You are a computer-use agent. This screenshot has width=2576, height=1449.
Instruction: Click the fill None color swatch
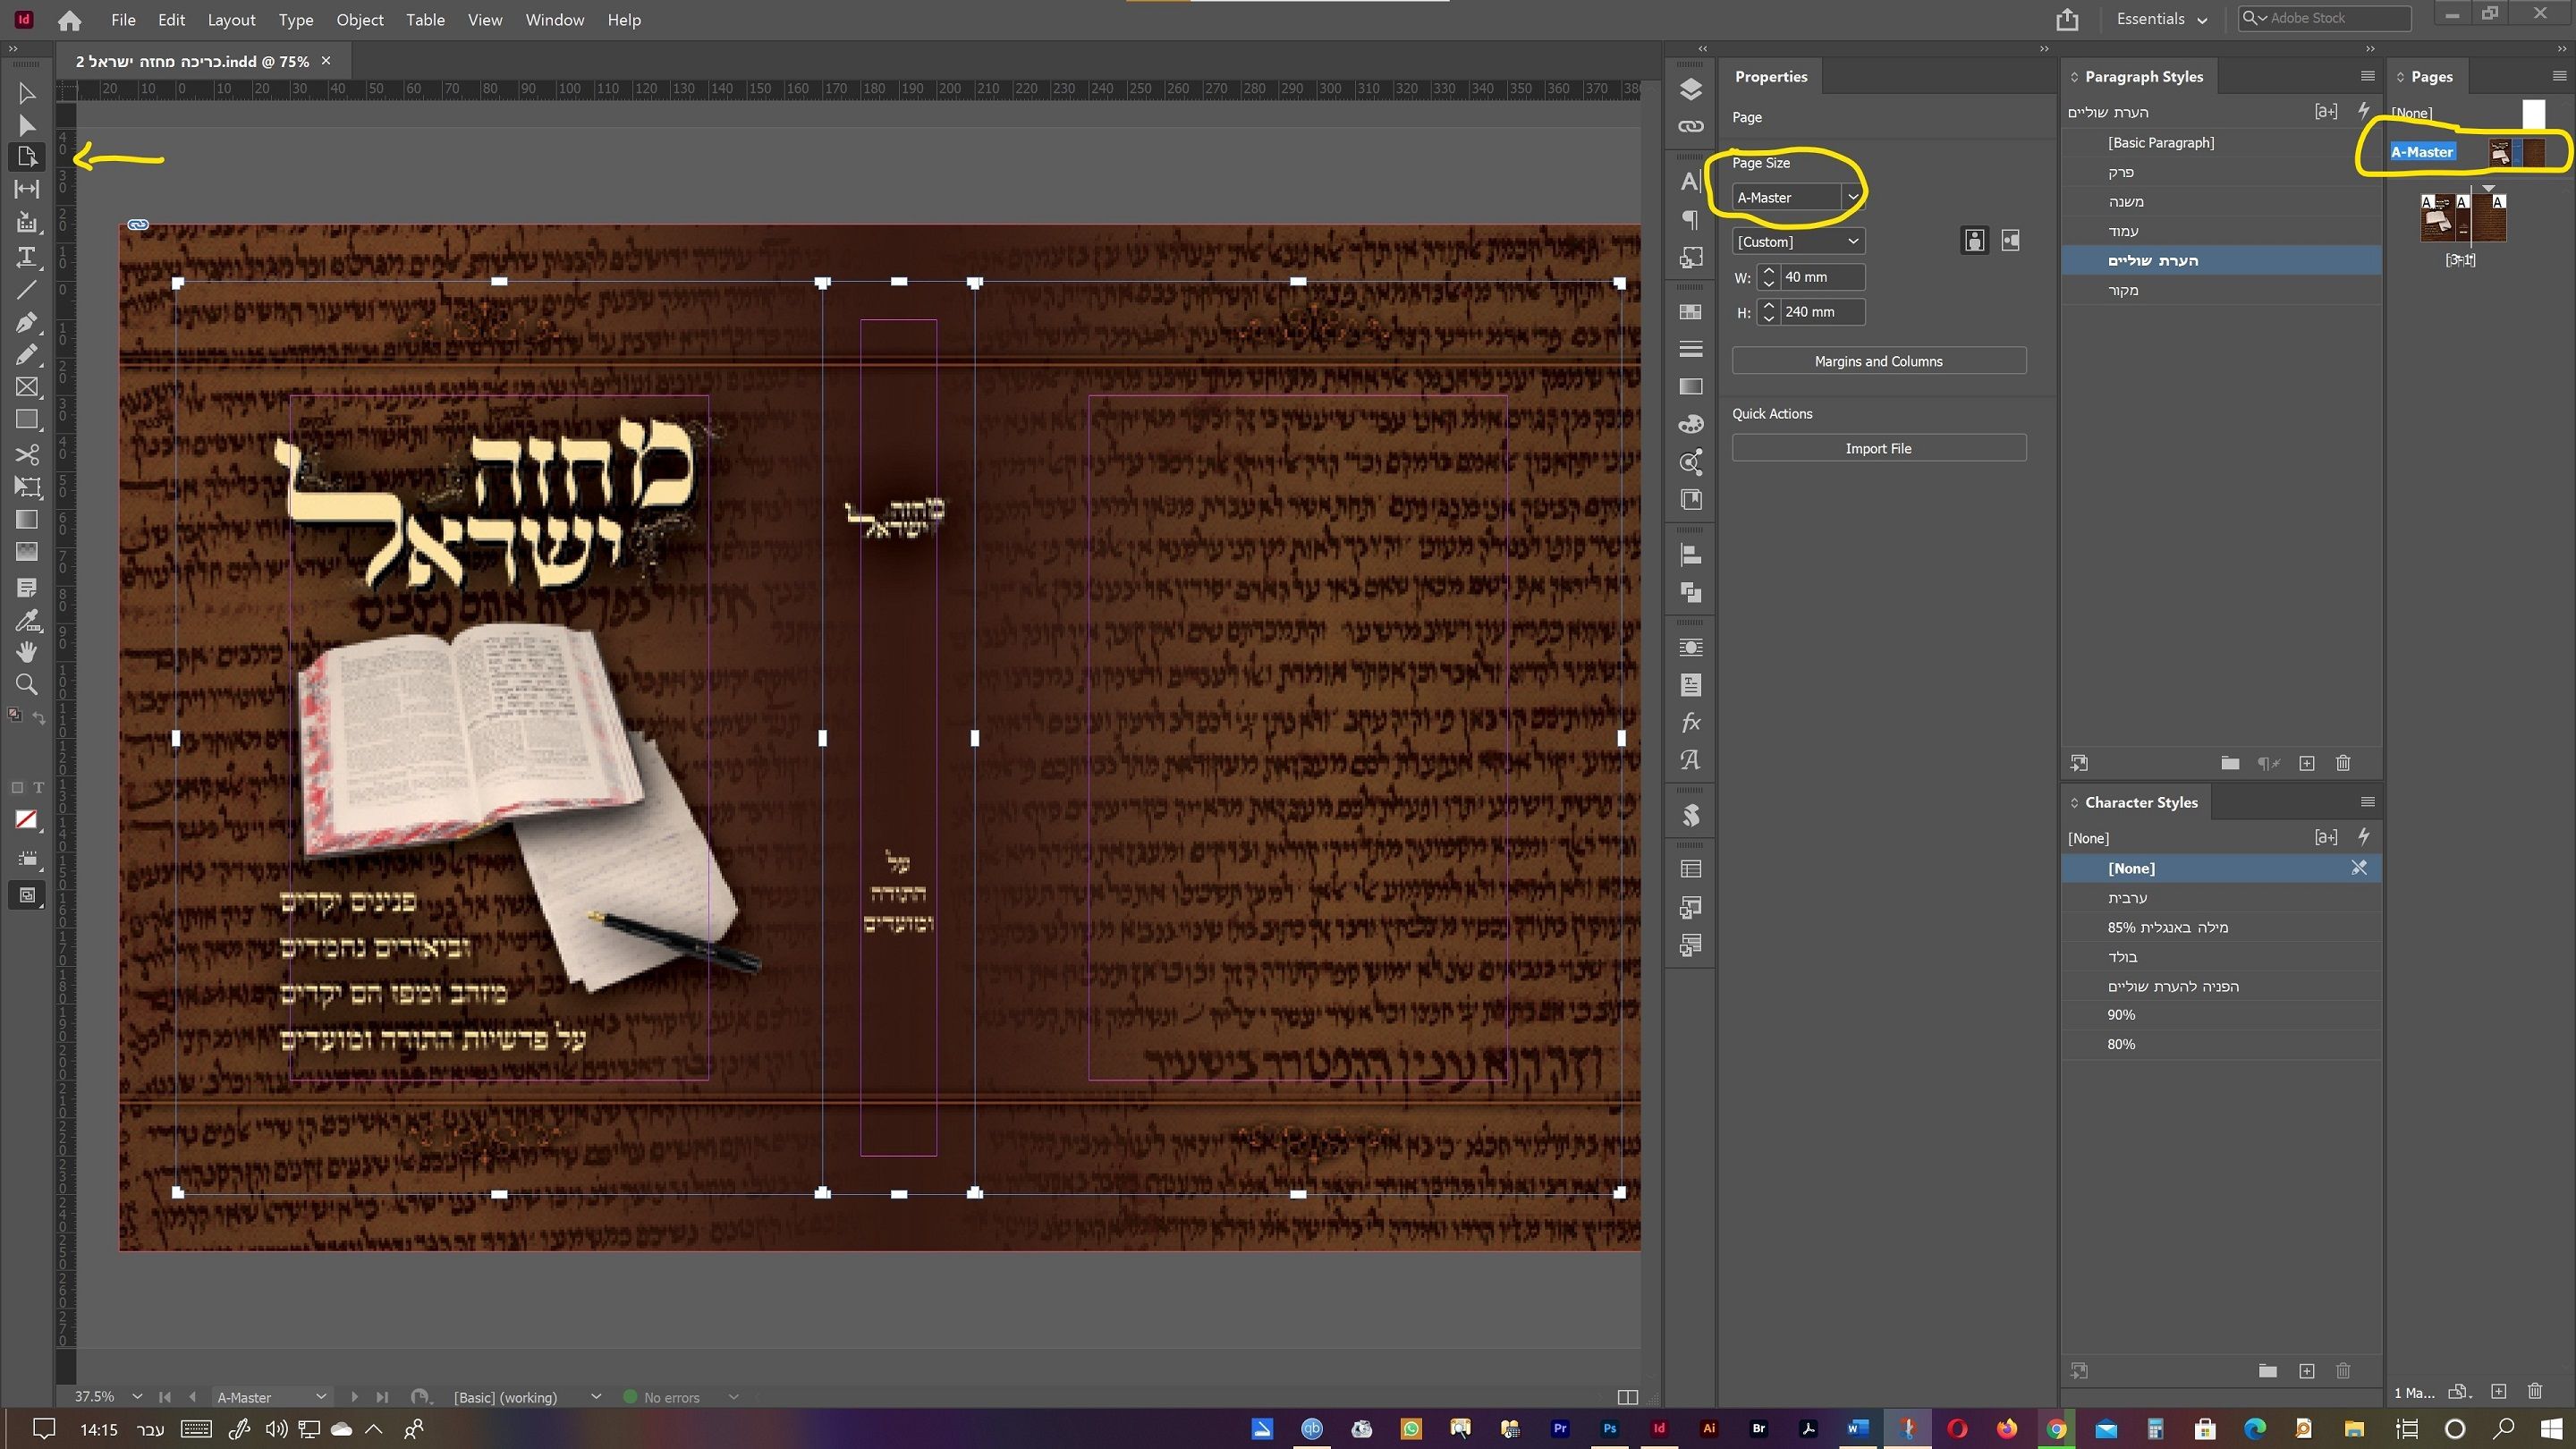pos(26,820)
